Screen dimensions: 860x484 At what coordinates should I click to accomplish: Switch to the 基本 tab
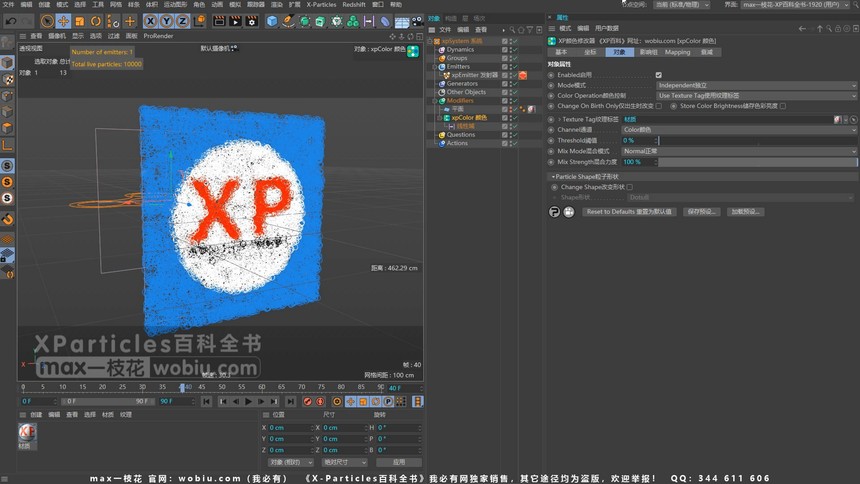(x=561, y=52)
